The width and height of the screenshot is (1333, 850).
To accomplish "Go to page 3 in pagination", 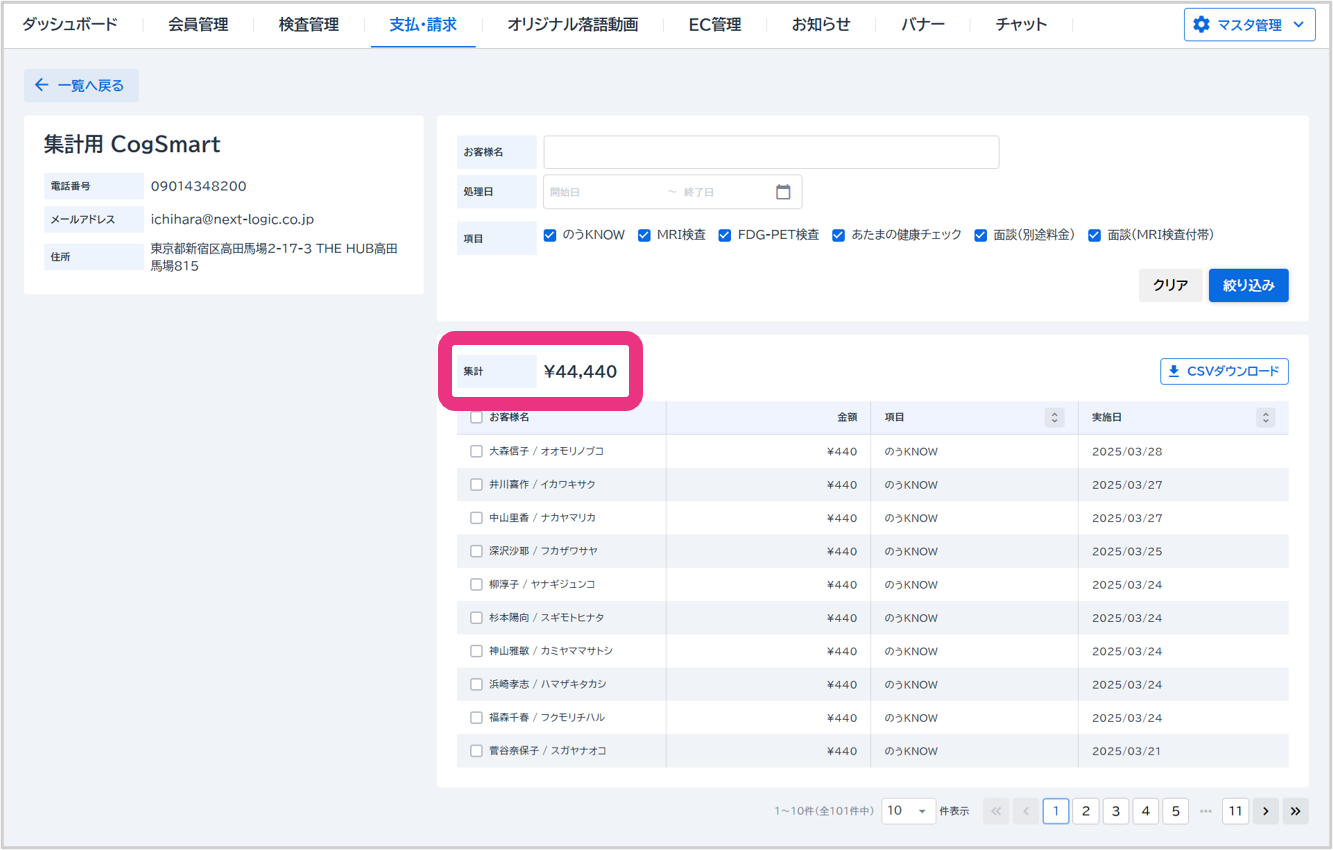I will (1116, 811).
